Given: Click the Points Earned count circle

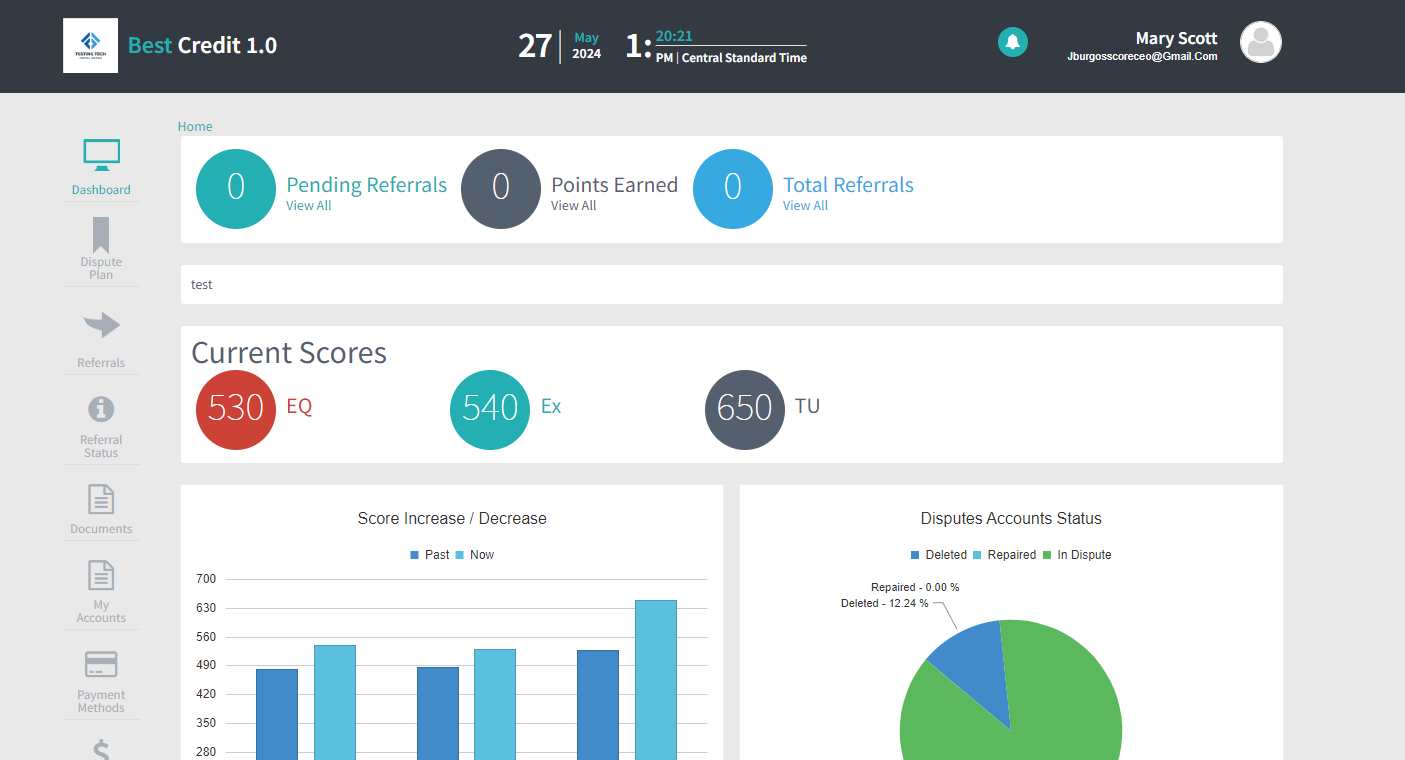Looking at the screenshot, I should pyautogui.click(x=501, y=189).
